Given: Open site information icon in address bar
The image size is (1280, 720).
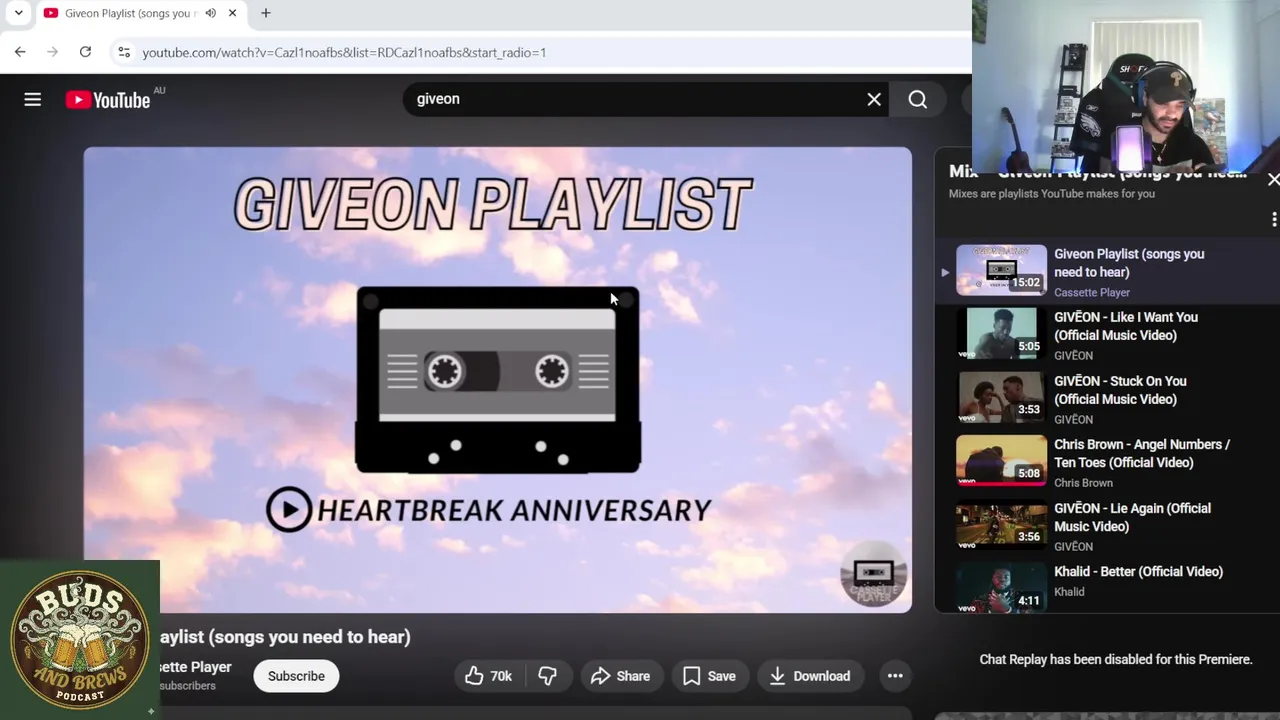Looking at the screenshot, I should [123, 52].
